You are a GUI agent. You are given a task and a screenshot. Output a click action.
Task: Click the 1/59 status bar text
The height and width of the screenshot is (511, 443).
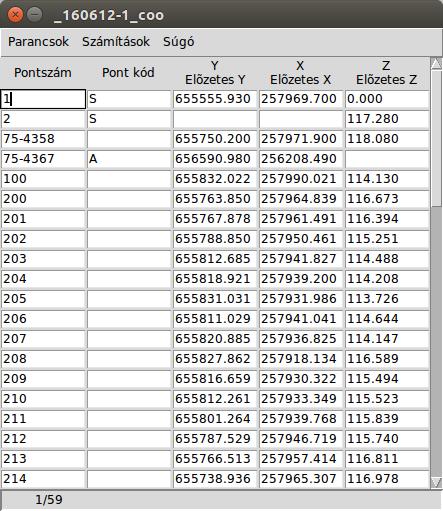(49, 499)
